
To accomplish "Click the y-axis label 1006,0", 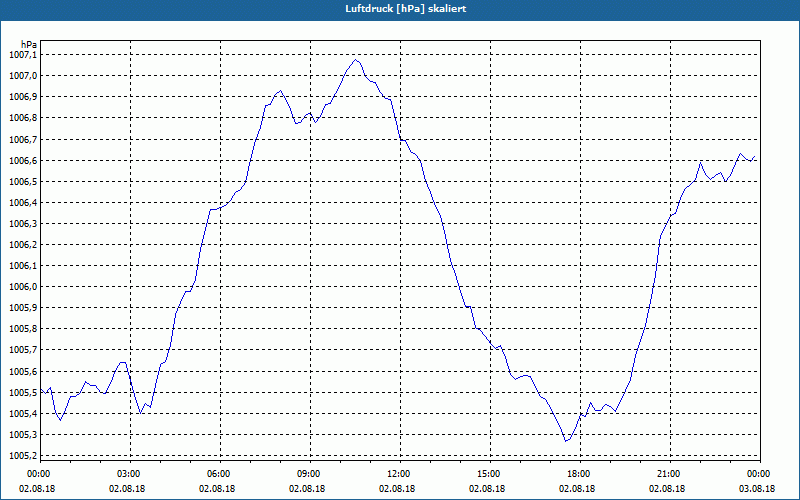I will tap(23, 286).
